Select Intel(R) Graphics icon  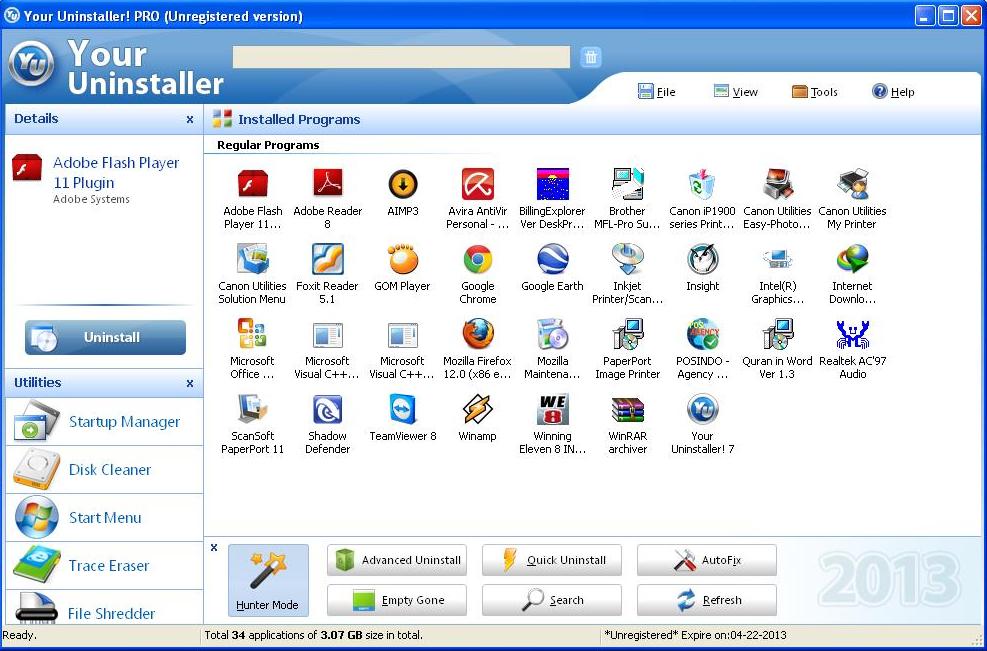(x=777, y=259)
